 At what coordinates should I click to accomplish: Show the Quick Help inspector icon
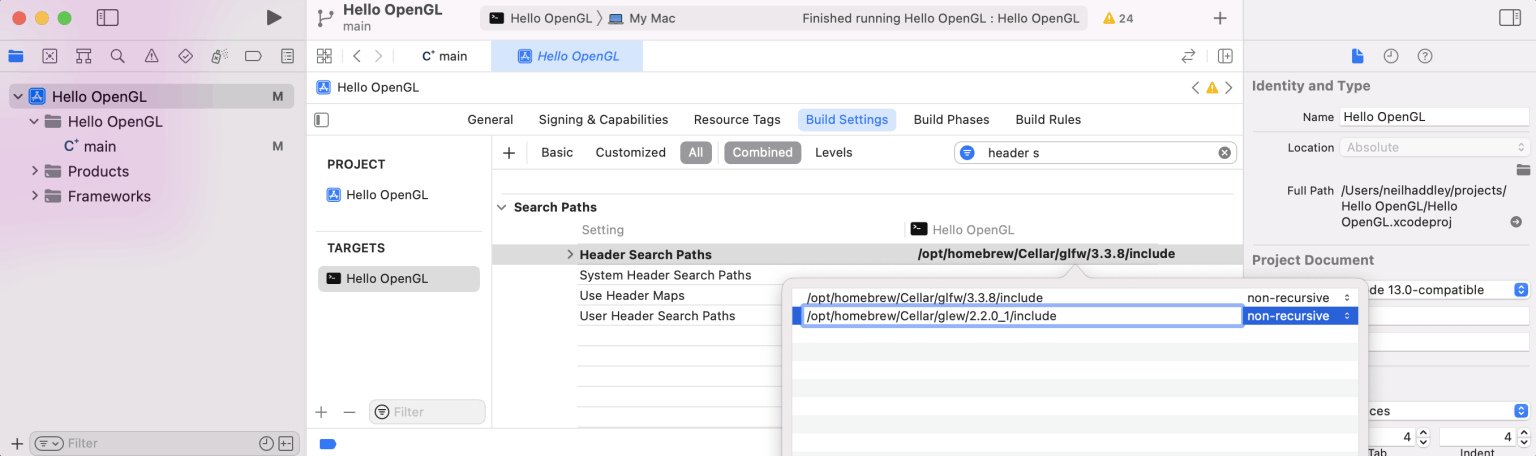1425,56
